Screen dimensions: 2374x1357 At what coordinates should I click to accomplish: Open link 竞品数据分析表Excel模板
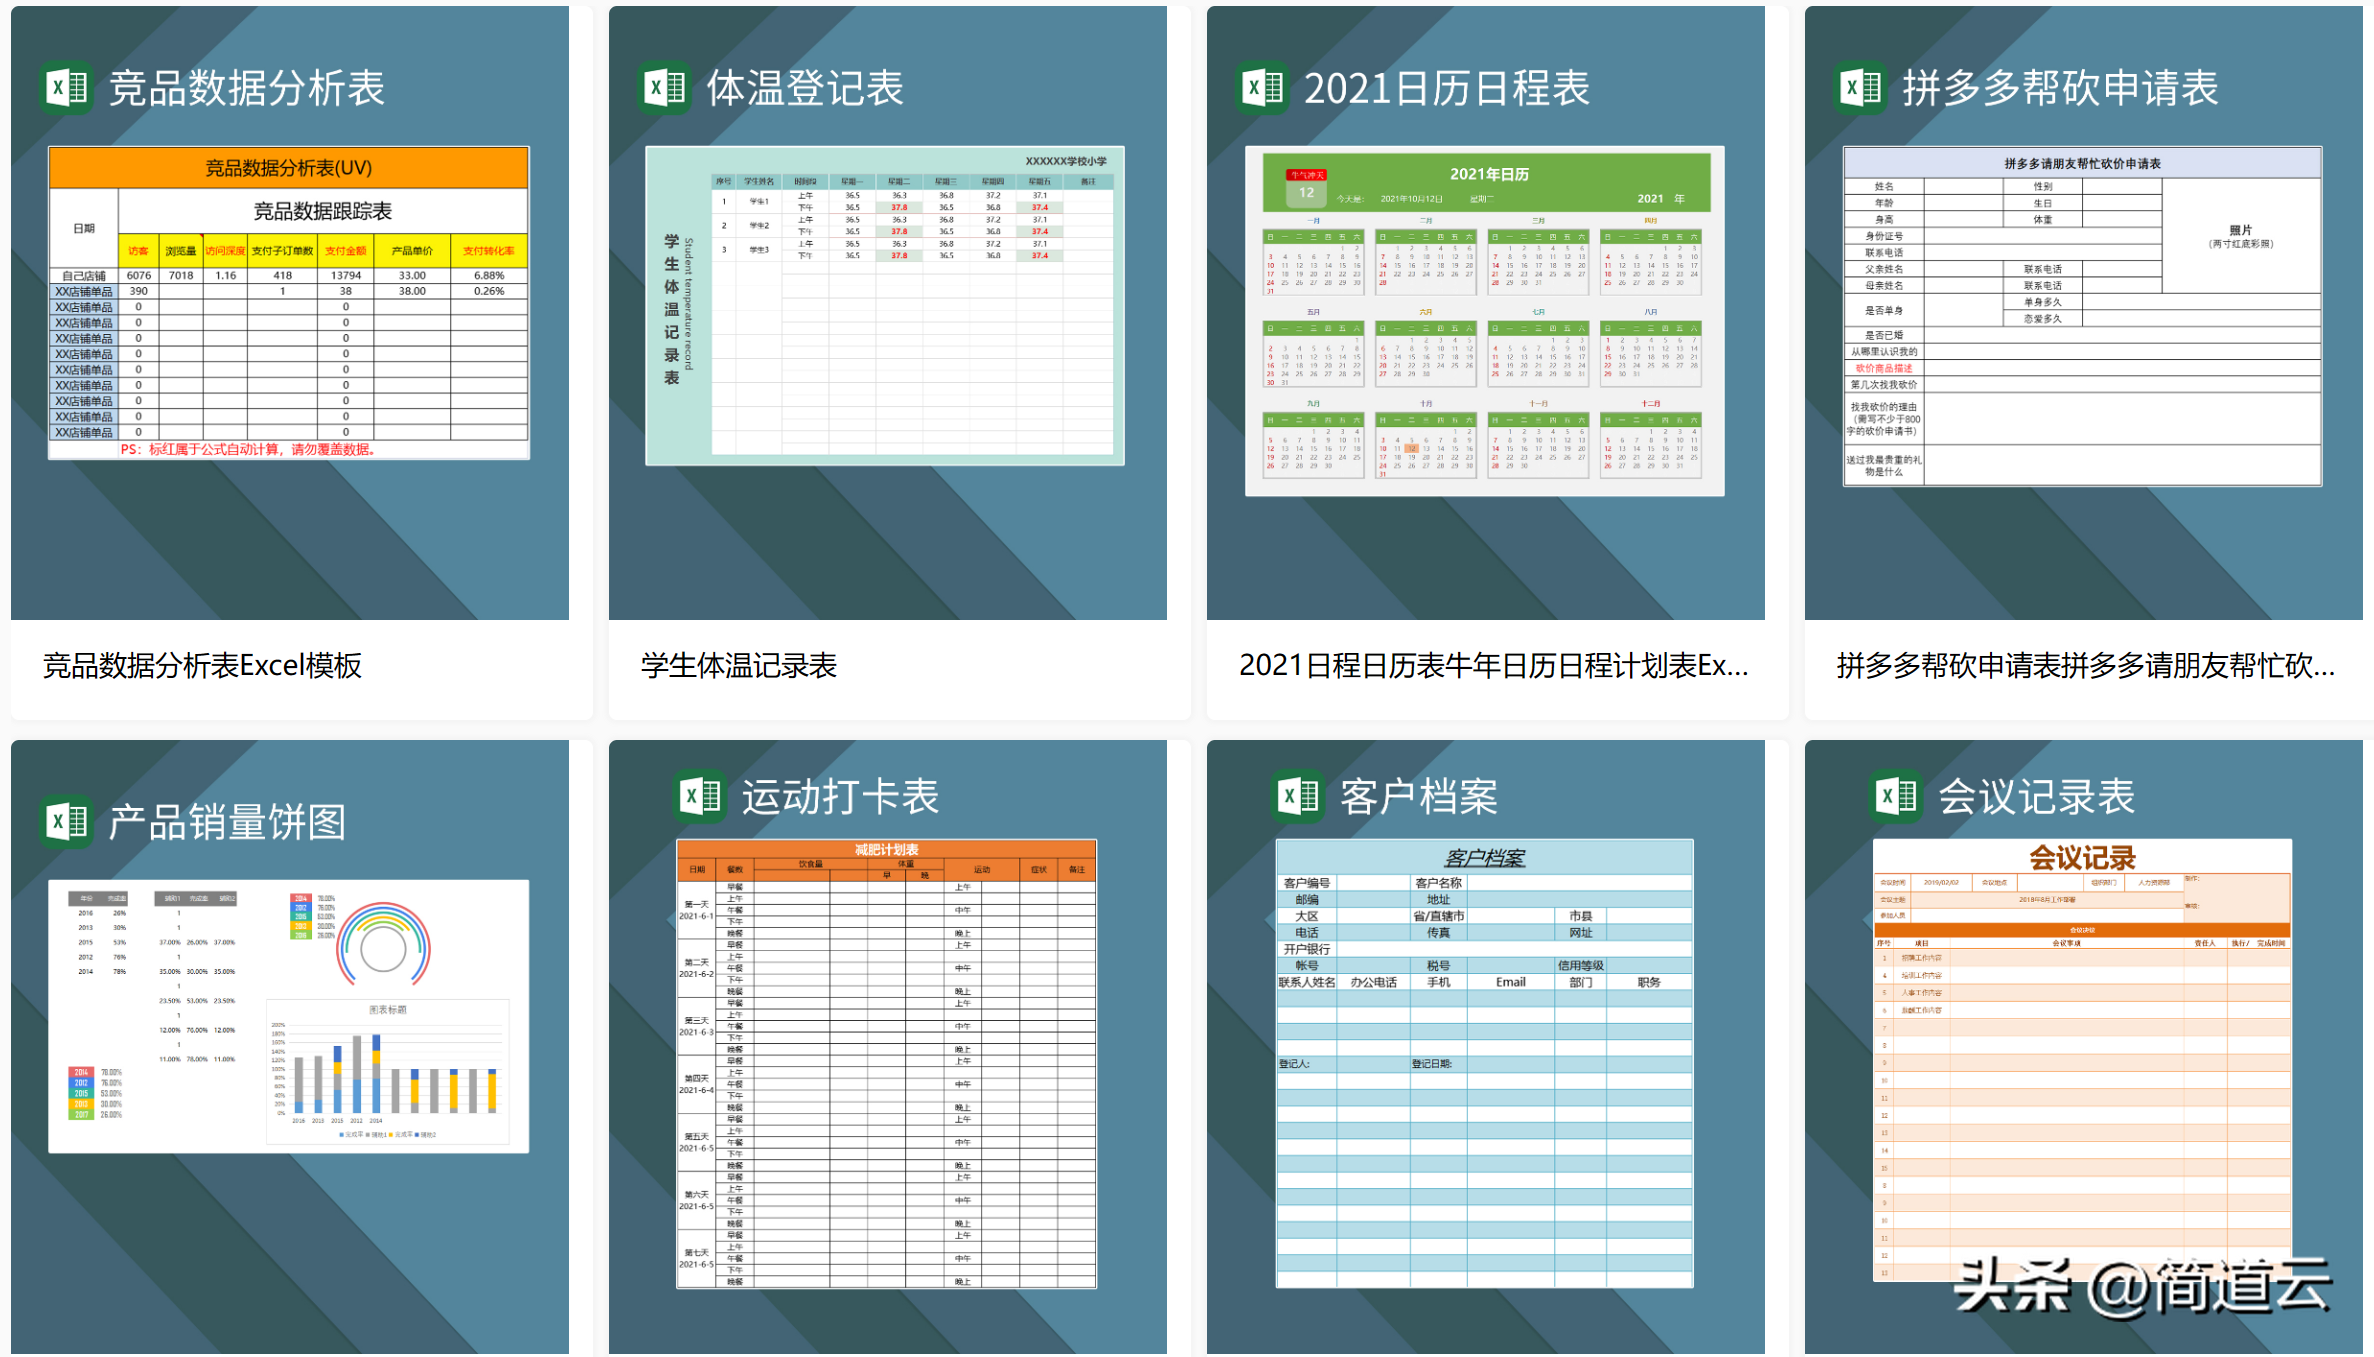tap(202, 666)
